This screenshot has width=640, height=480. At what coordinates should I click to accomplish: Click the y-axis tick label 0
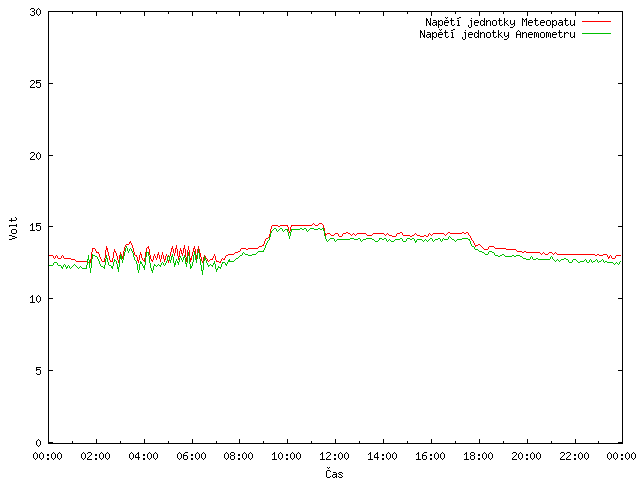click(38, 443)
